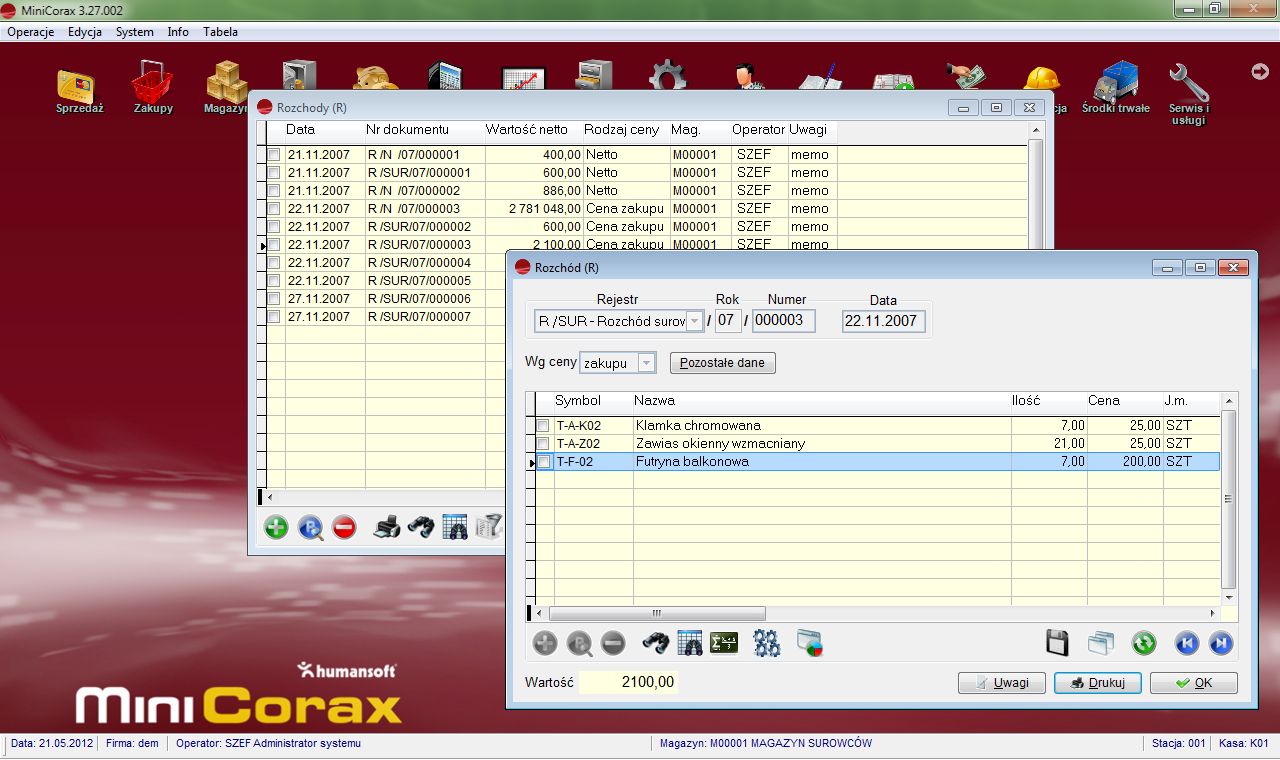1280x760 pixels.
Task: Click the window with pie chart icon
Action: coord(810,643)
